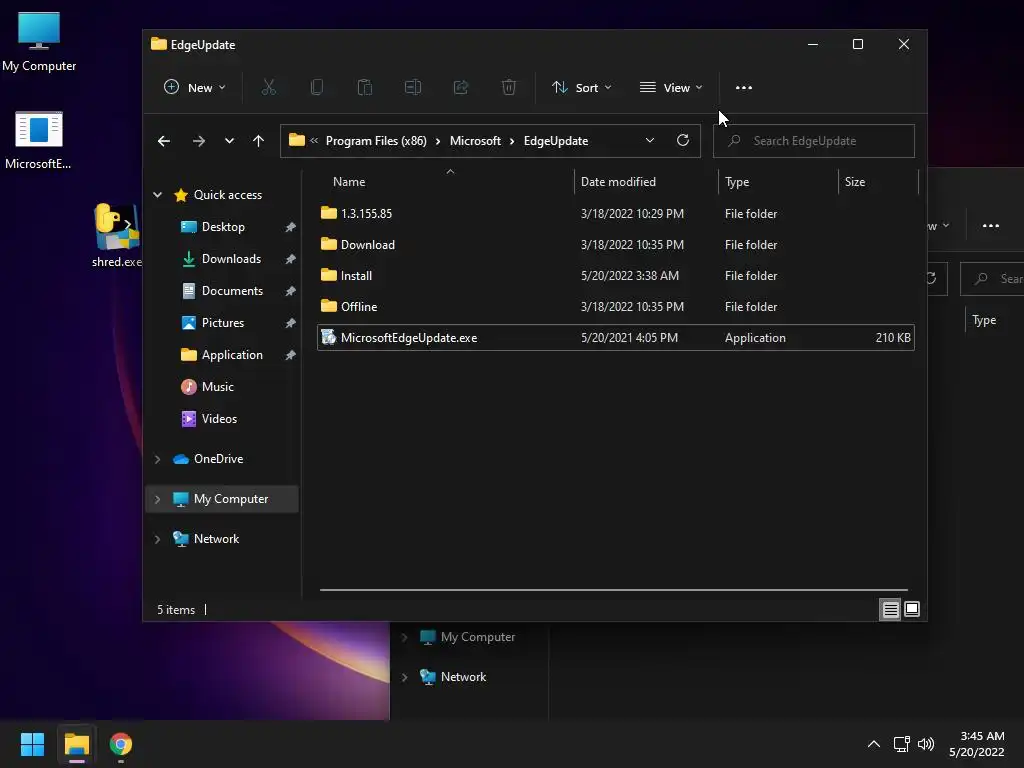
Task: Click File Explorer on the taskbar
Action: (76, 744)
